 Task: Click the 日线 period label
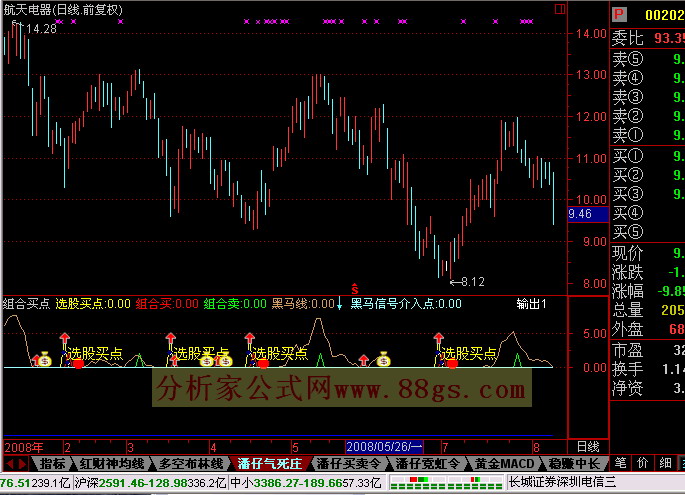(588, 447)
